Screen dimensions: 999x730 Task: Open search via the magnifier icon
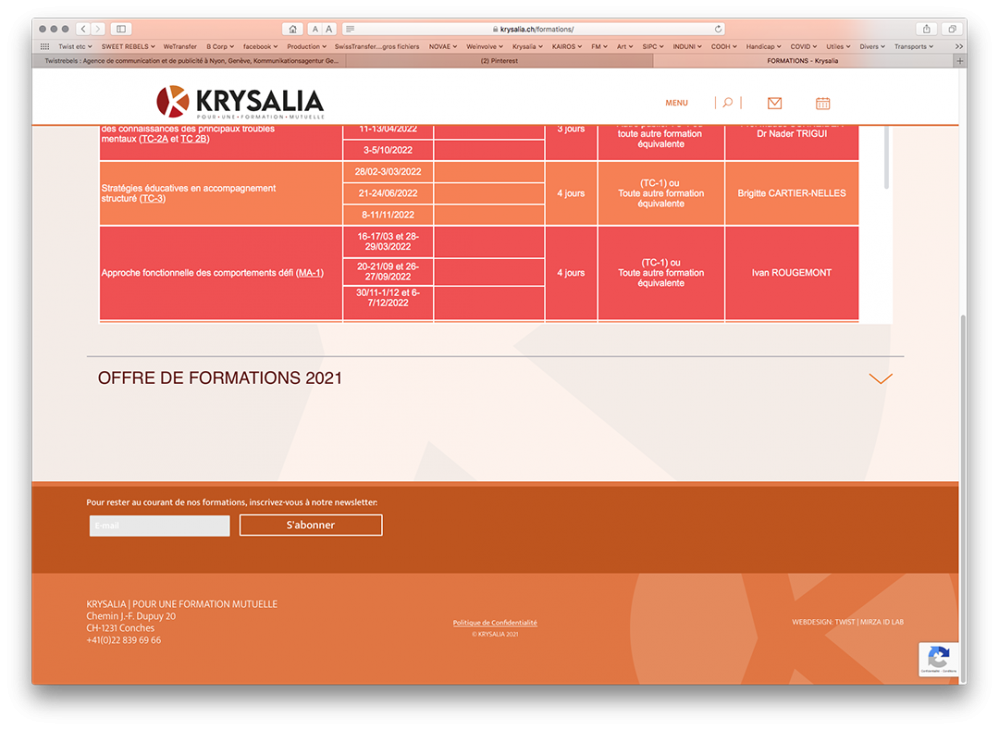click(727, 102)
